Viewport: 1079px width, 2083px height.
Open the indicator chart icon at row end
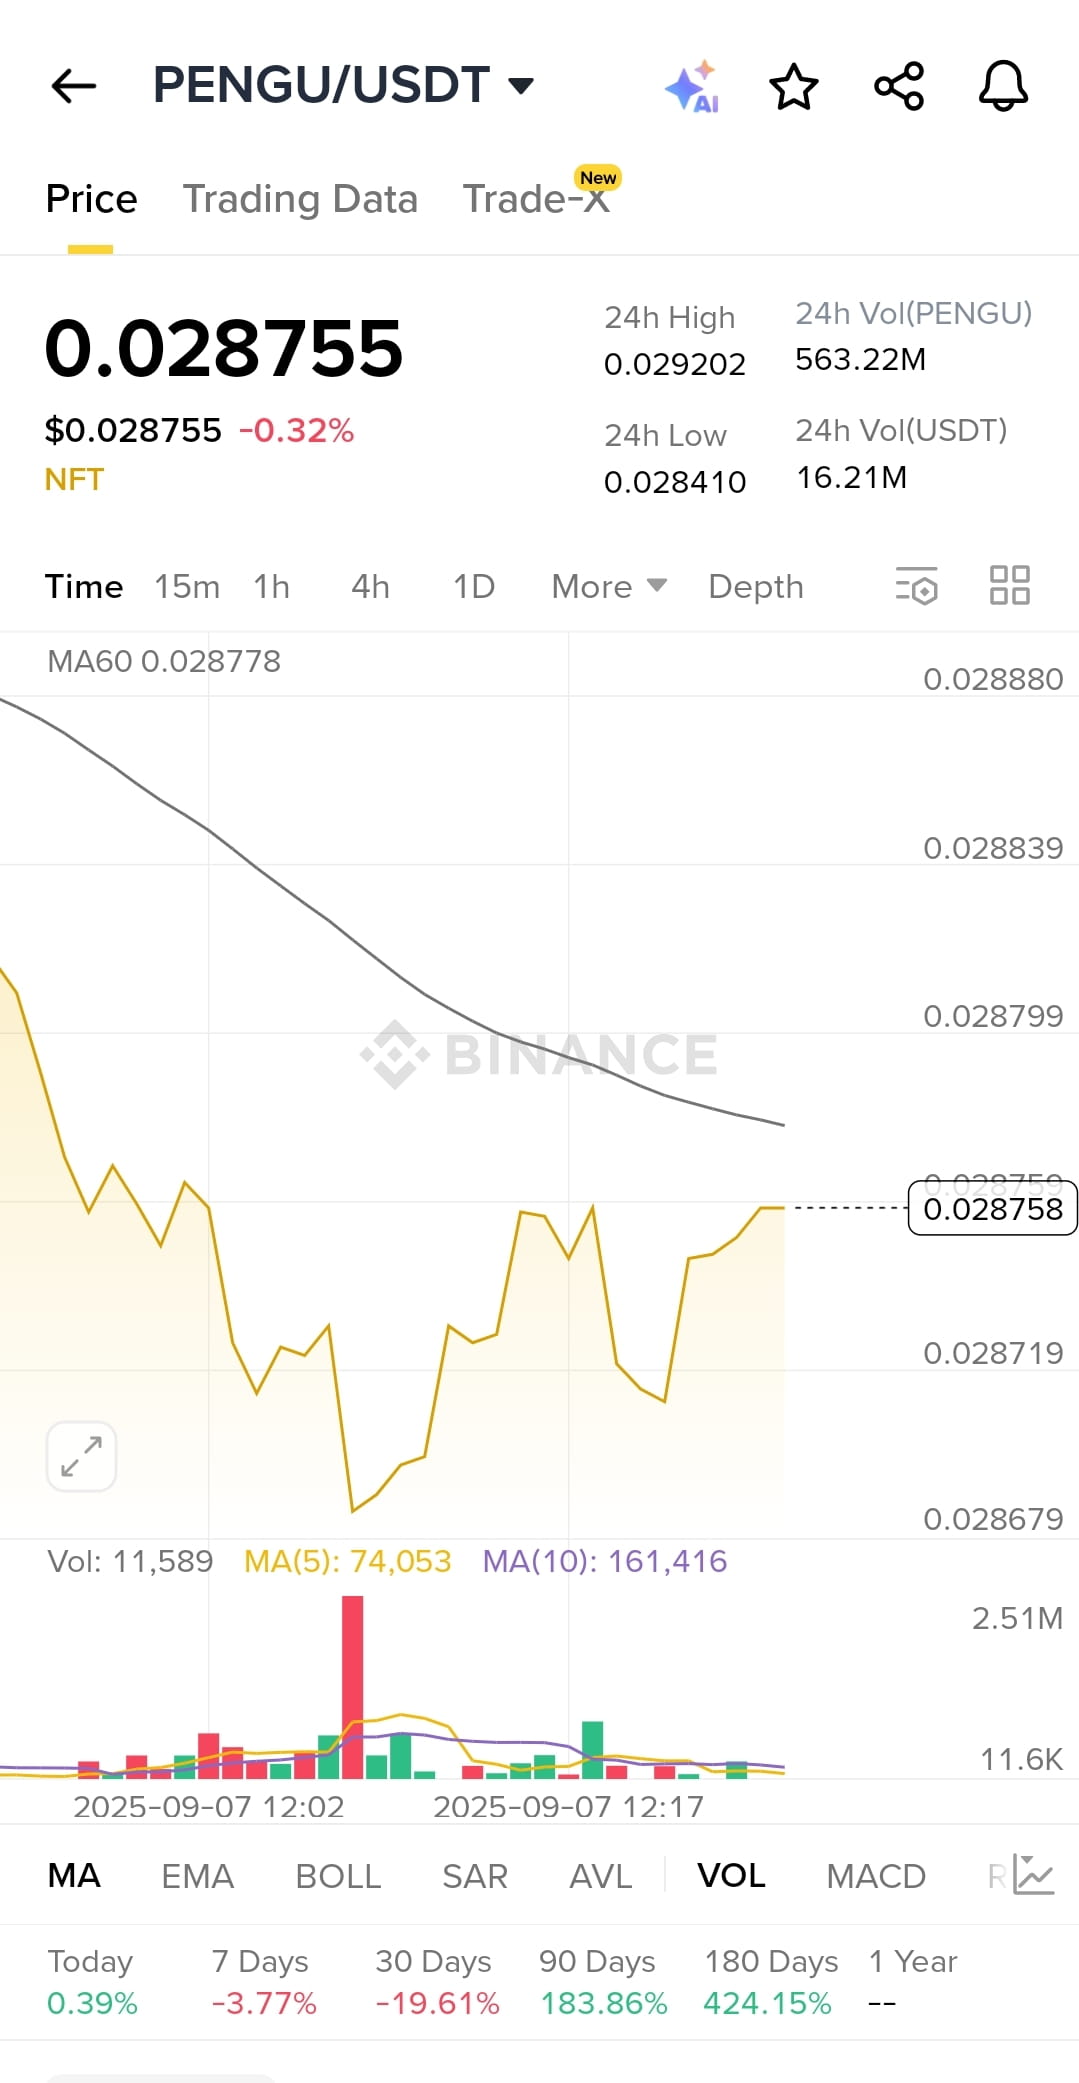pyautogui.click(x=1034, y=1875)
